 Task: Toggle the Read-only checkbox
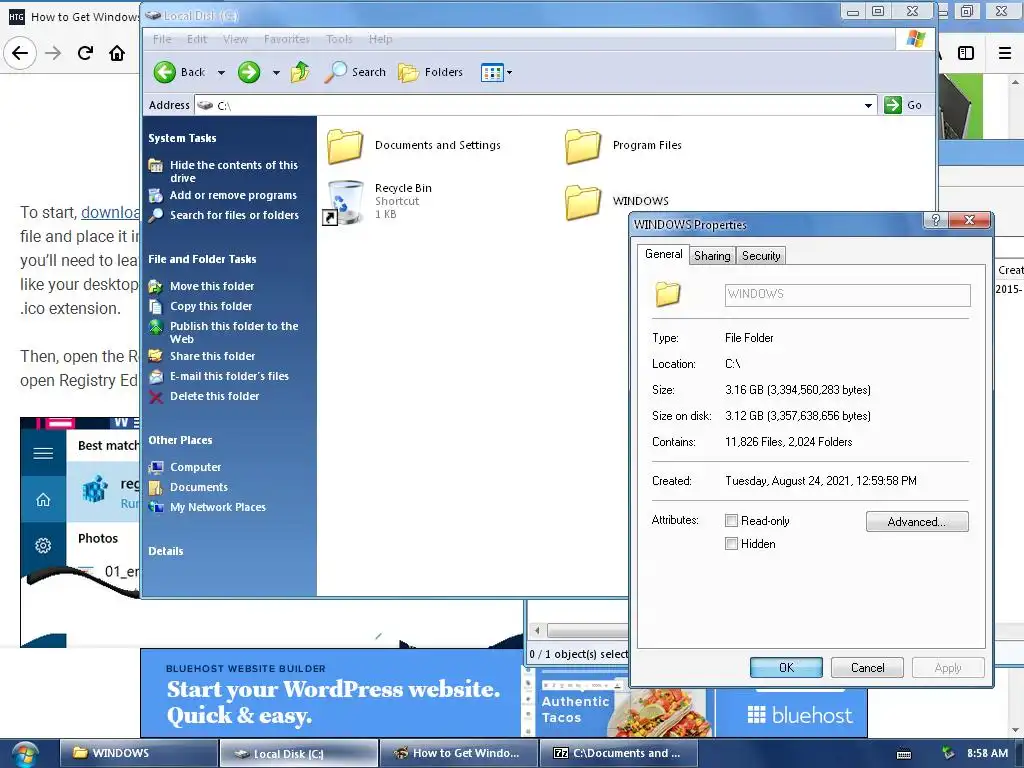tap(731, 520)
